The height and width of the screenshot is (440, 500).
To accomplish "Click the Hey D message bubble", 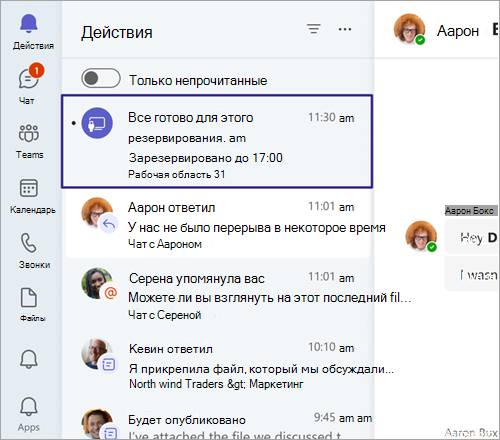I will point(472,237).
